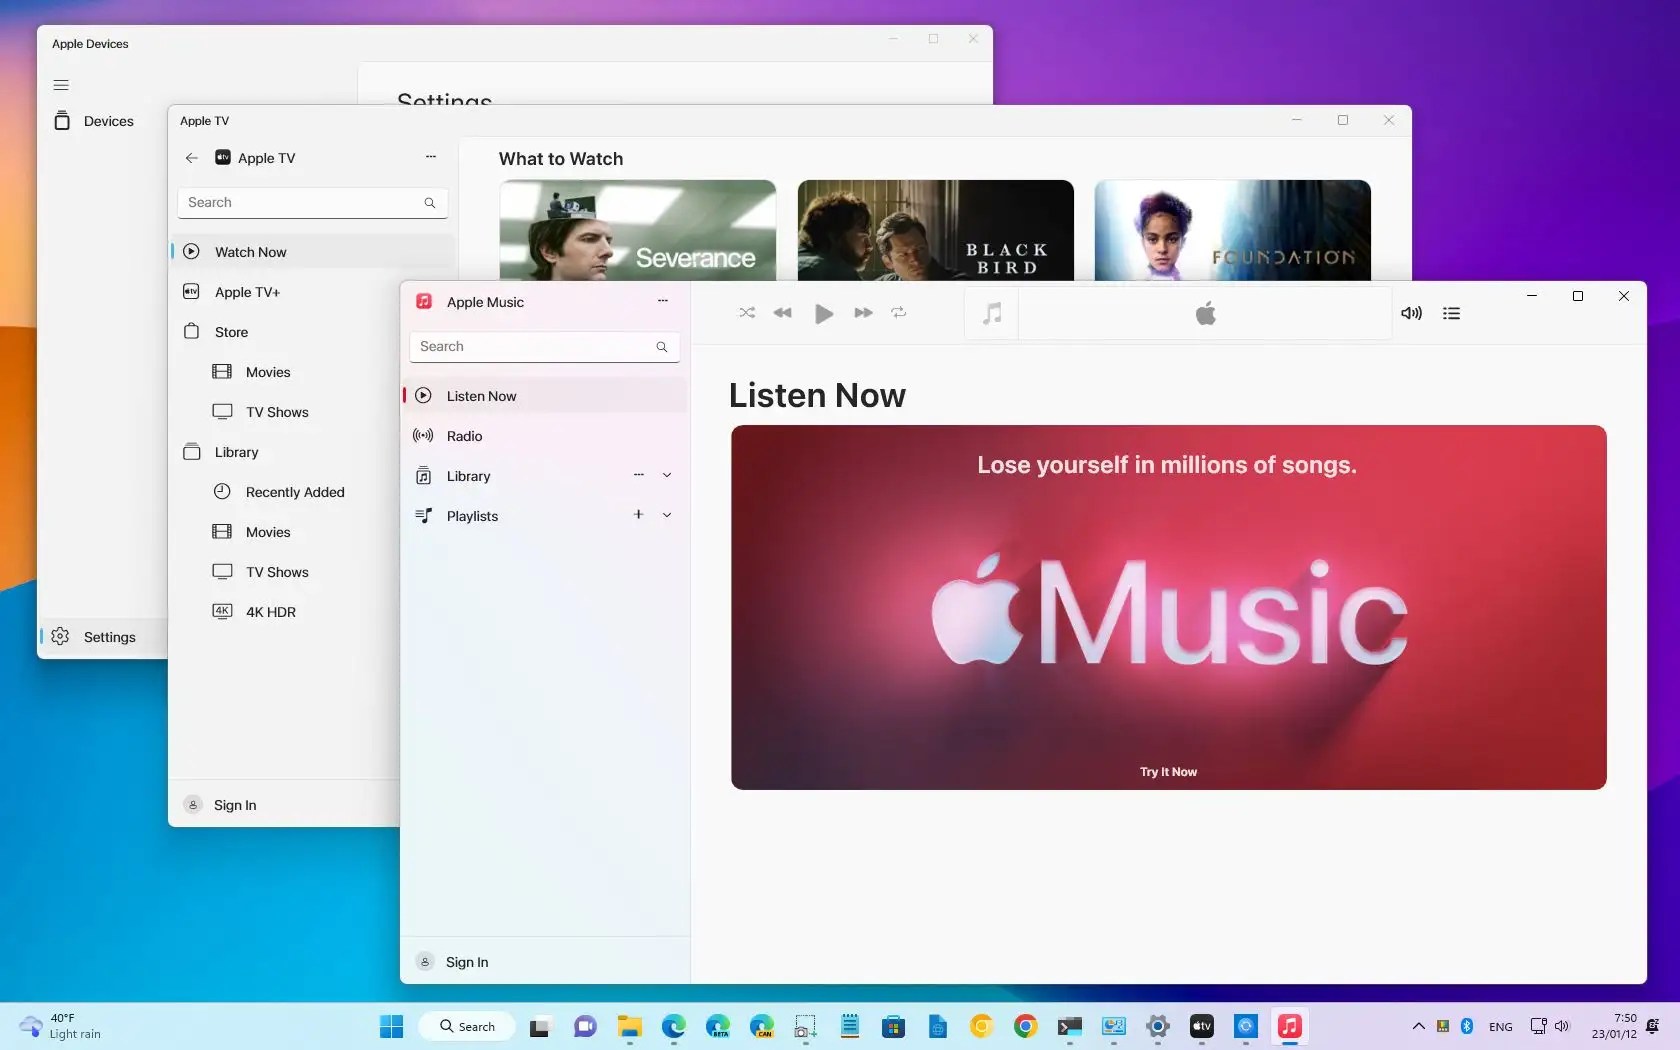Click the Try It Now button
1680x1050 pixels.
pos(1167,771)
